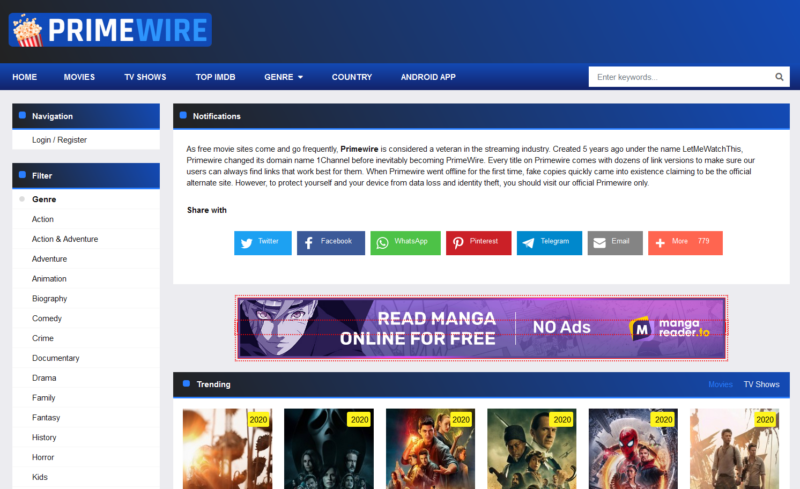The image size is (800, 489).
Task: Share through the WhatsApp button
Action: click(x=405, y=243)
